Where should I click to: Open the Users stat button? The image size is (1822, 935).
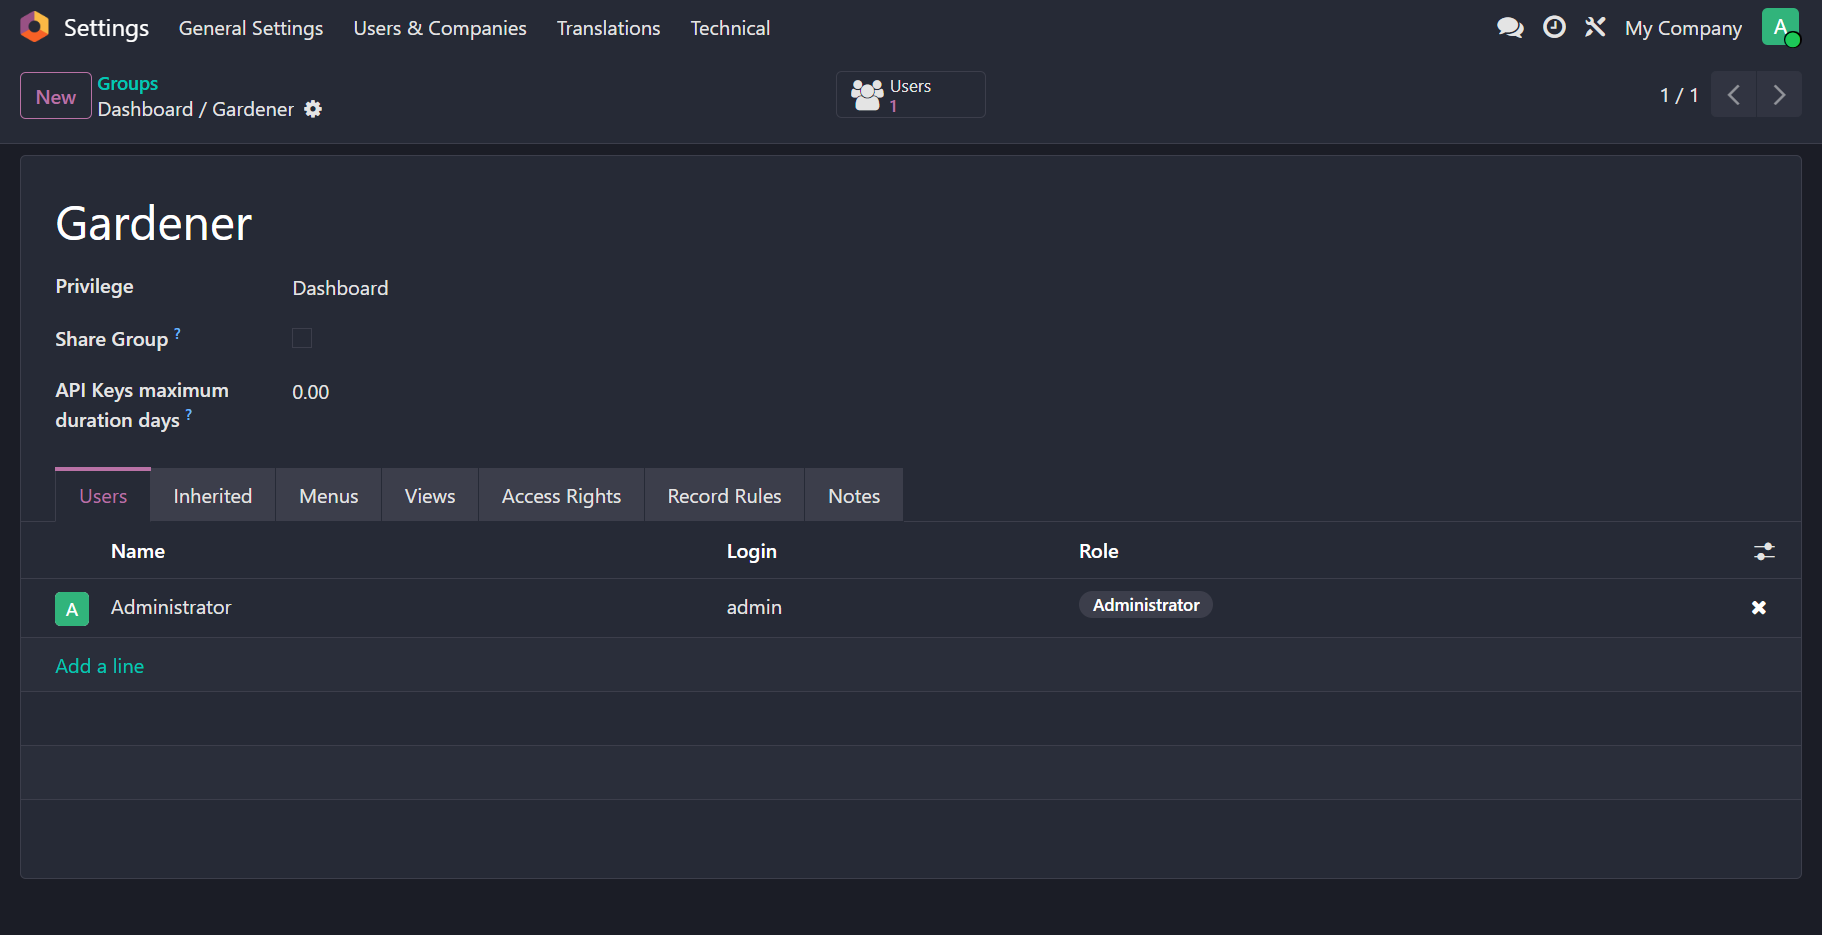tap(910, 95)
